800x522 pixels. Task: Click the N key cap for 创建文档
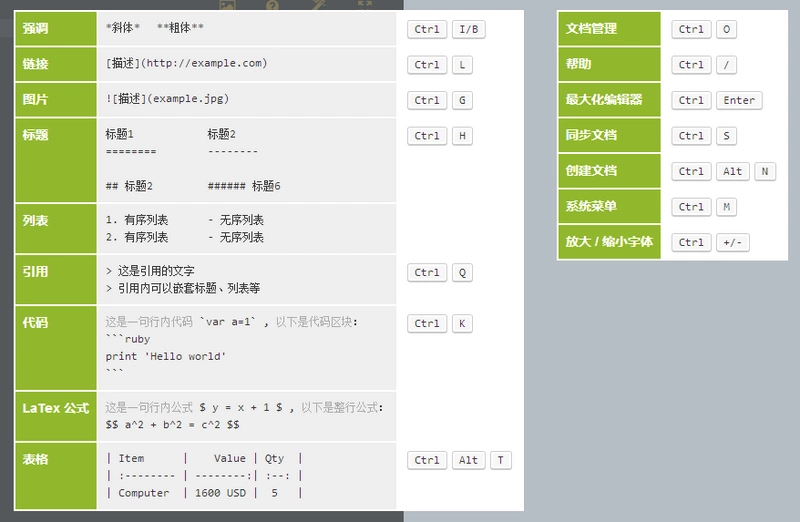(x=765, y=171)
